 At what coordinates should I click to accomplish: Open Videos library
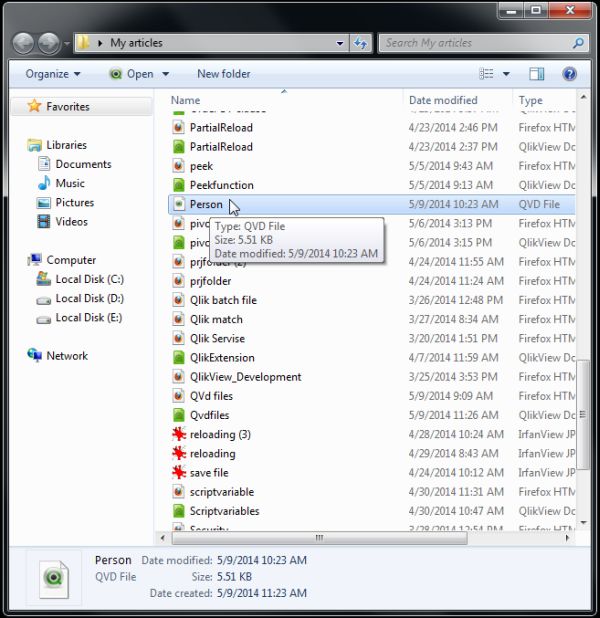71,222
